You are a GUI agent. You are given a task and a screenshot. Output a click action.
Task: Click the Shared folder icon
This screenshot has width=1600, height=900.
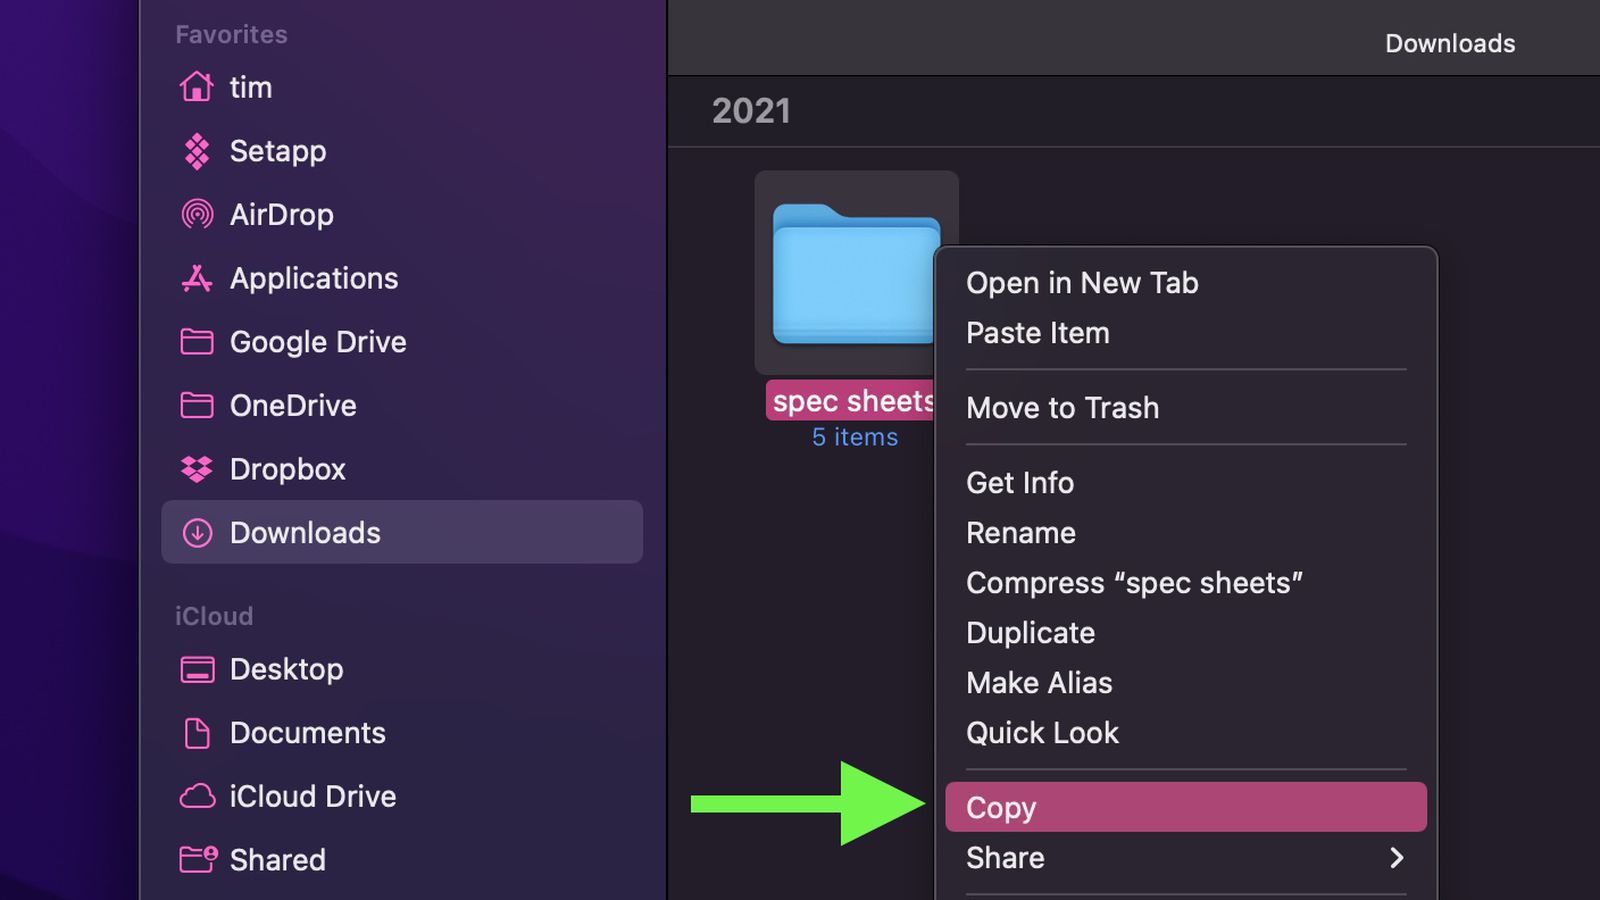point(197,859)
